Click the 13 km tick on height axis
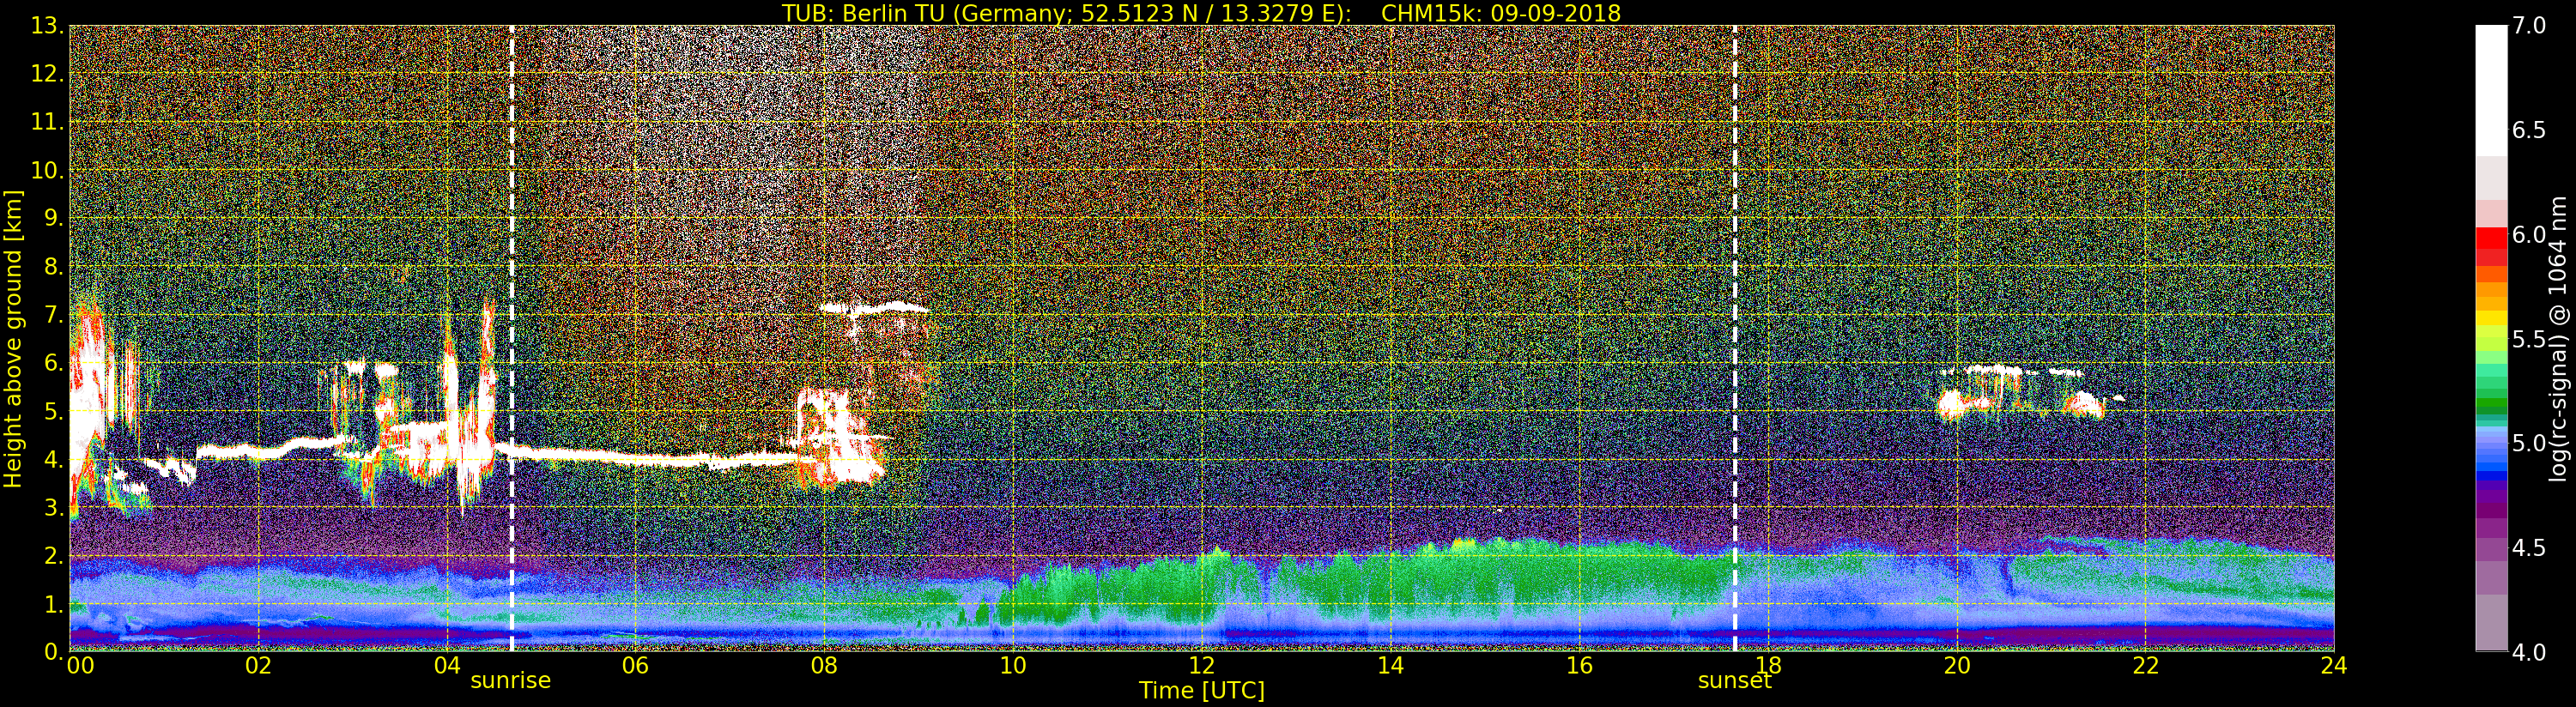The height and width of the screenshot is (707, 2576). click(46, 26)
